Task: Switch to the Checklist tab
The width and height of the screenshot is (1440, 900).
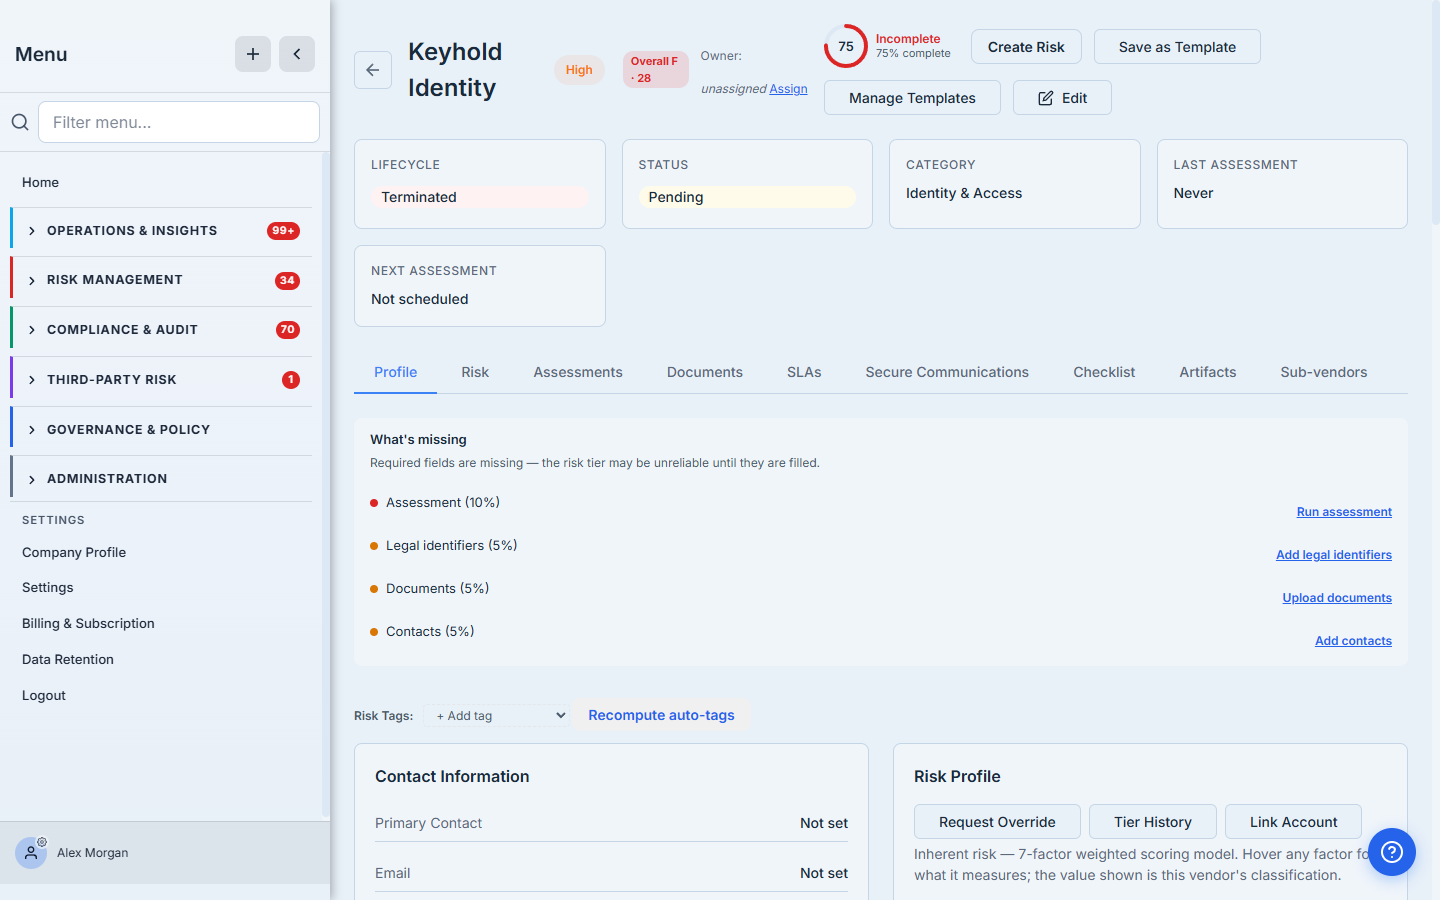Action: click(1104, 372)
